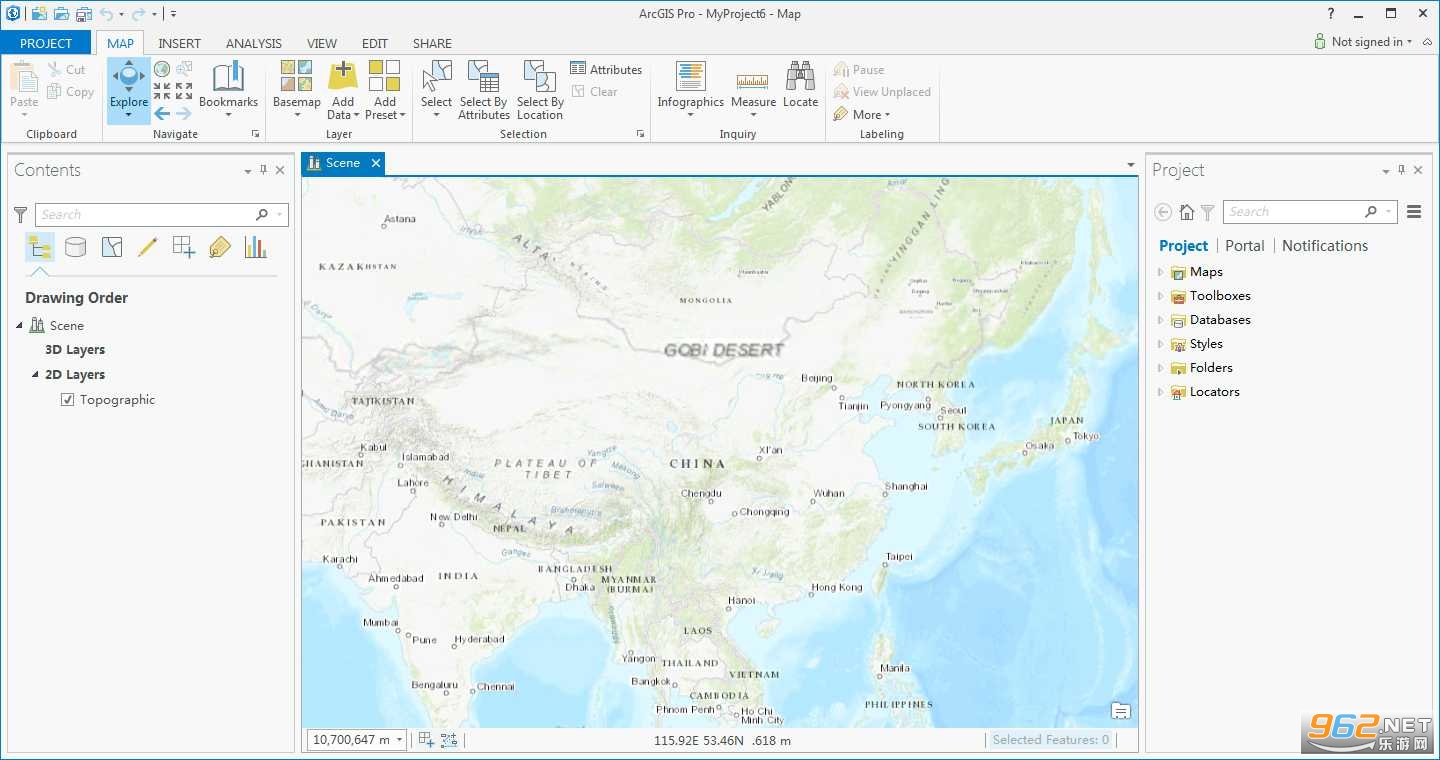Expand the Databases node
Screen dimensions: 1440x760
click(1161, 320)
